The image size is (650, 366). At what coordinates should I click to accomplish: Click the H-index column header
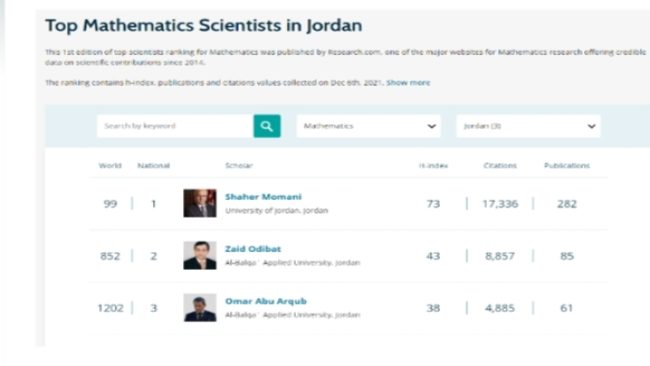[433, 165]
